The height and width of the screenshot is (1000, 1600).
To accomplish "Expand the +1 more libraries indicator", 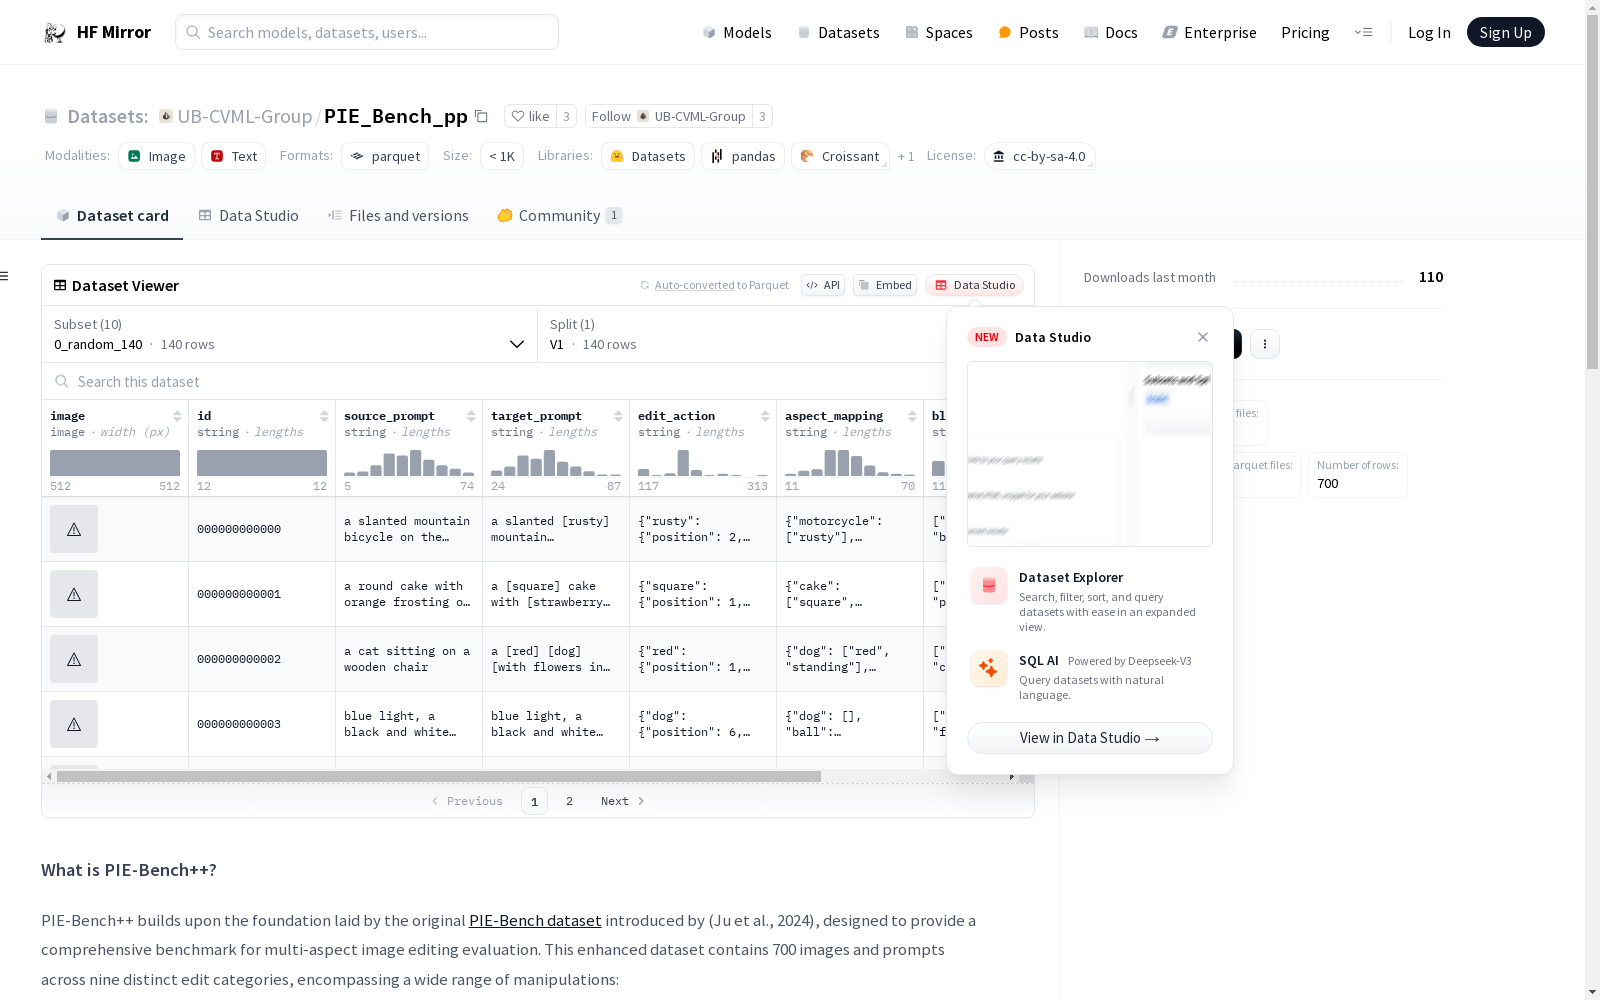I will point(906,156).
